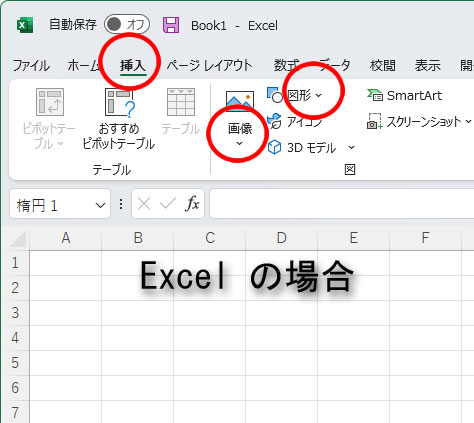
Task: Click the アイコン insert icons button
Action: point(295,122)
